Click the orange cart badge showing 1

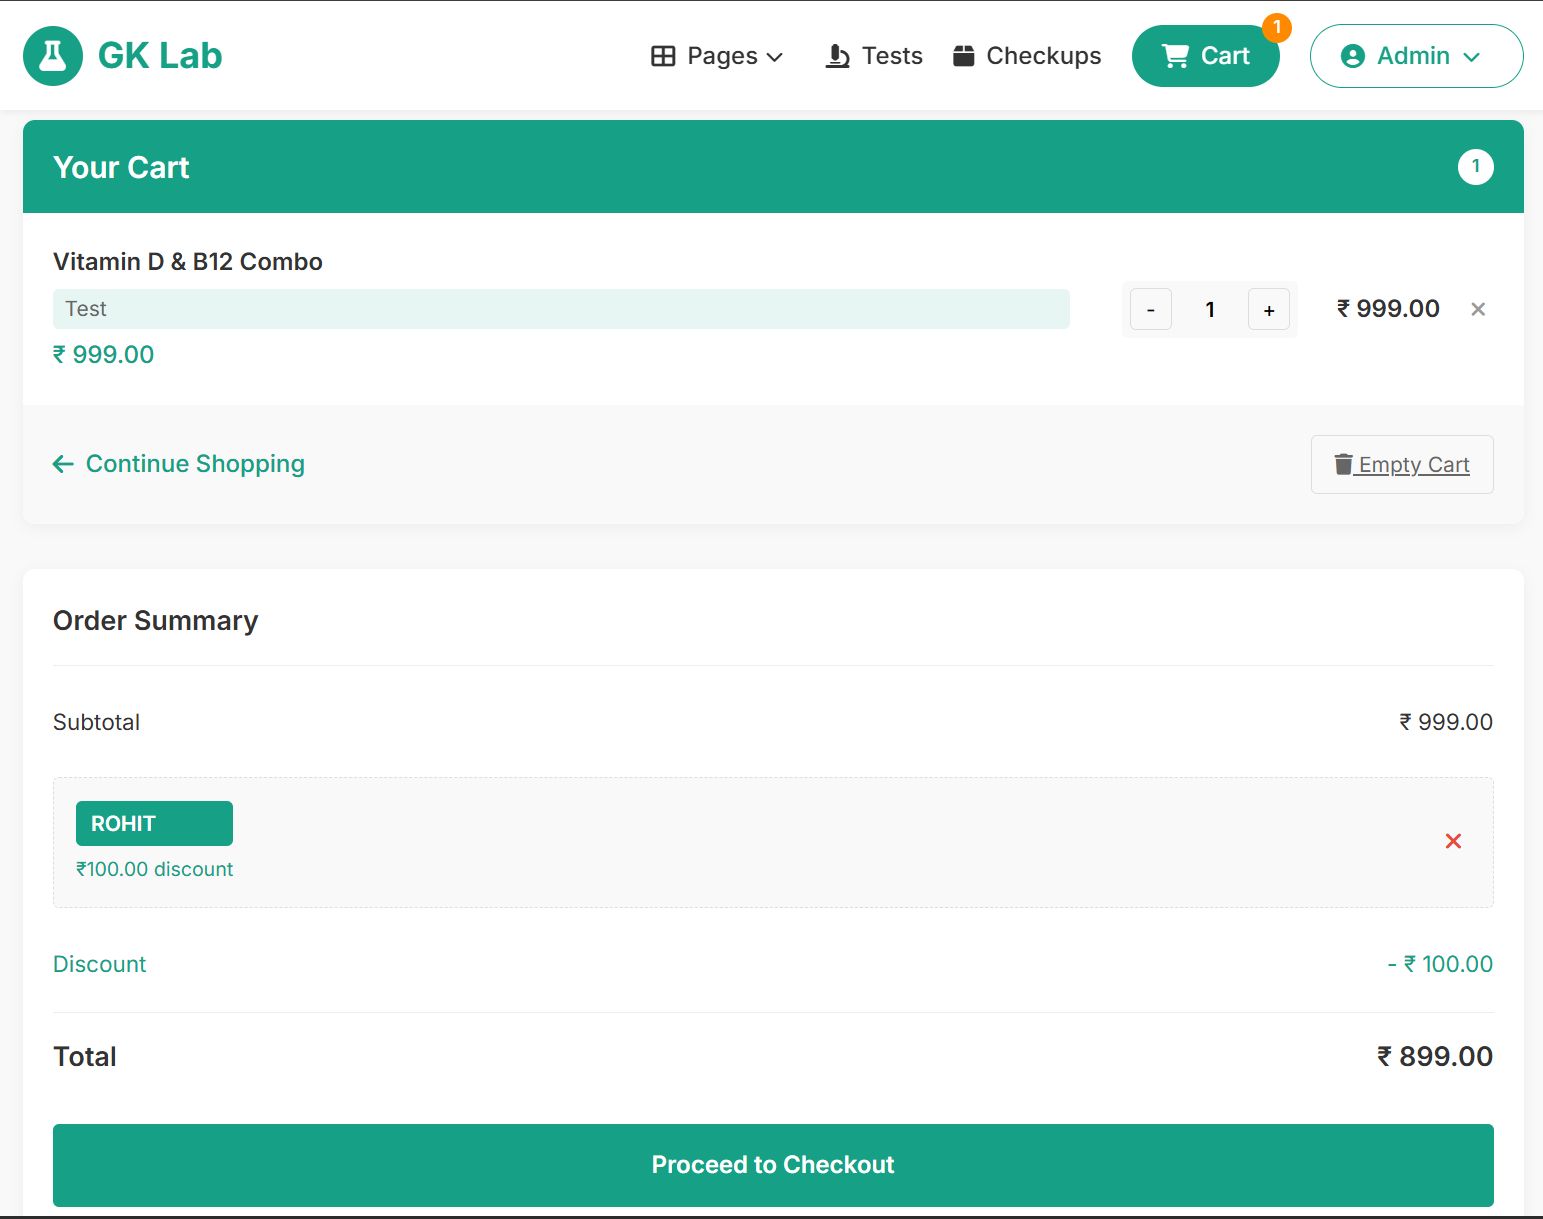(x=1276, y=29)
